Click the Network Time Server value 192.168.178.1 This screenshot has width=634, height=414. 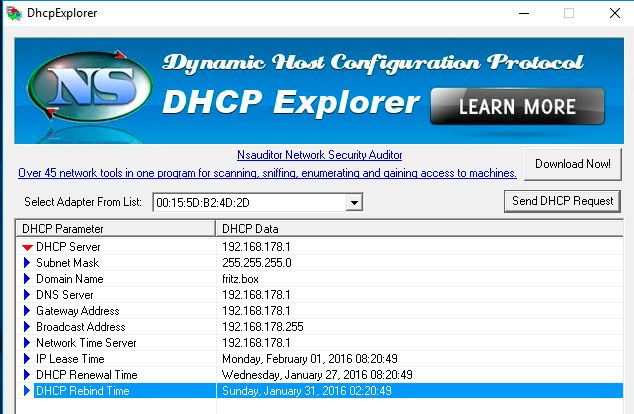[256, 343]
